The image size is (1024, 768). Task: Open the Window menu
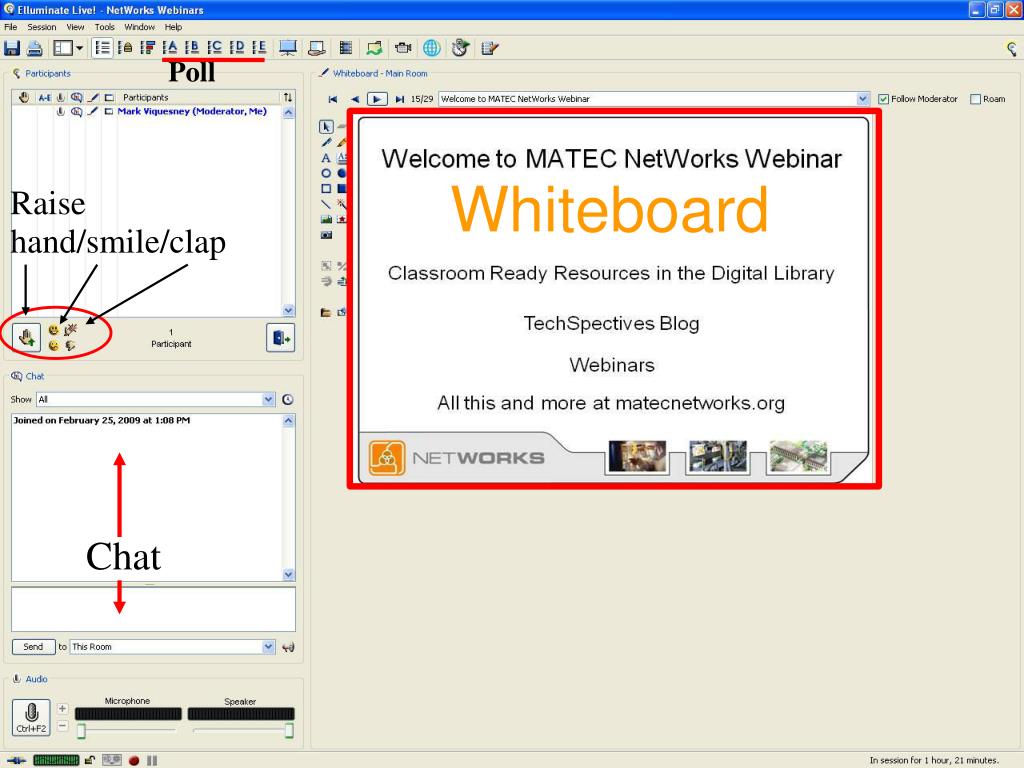tap(140, 27)
